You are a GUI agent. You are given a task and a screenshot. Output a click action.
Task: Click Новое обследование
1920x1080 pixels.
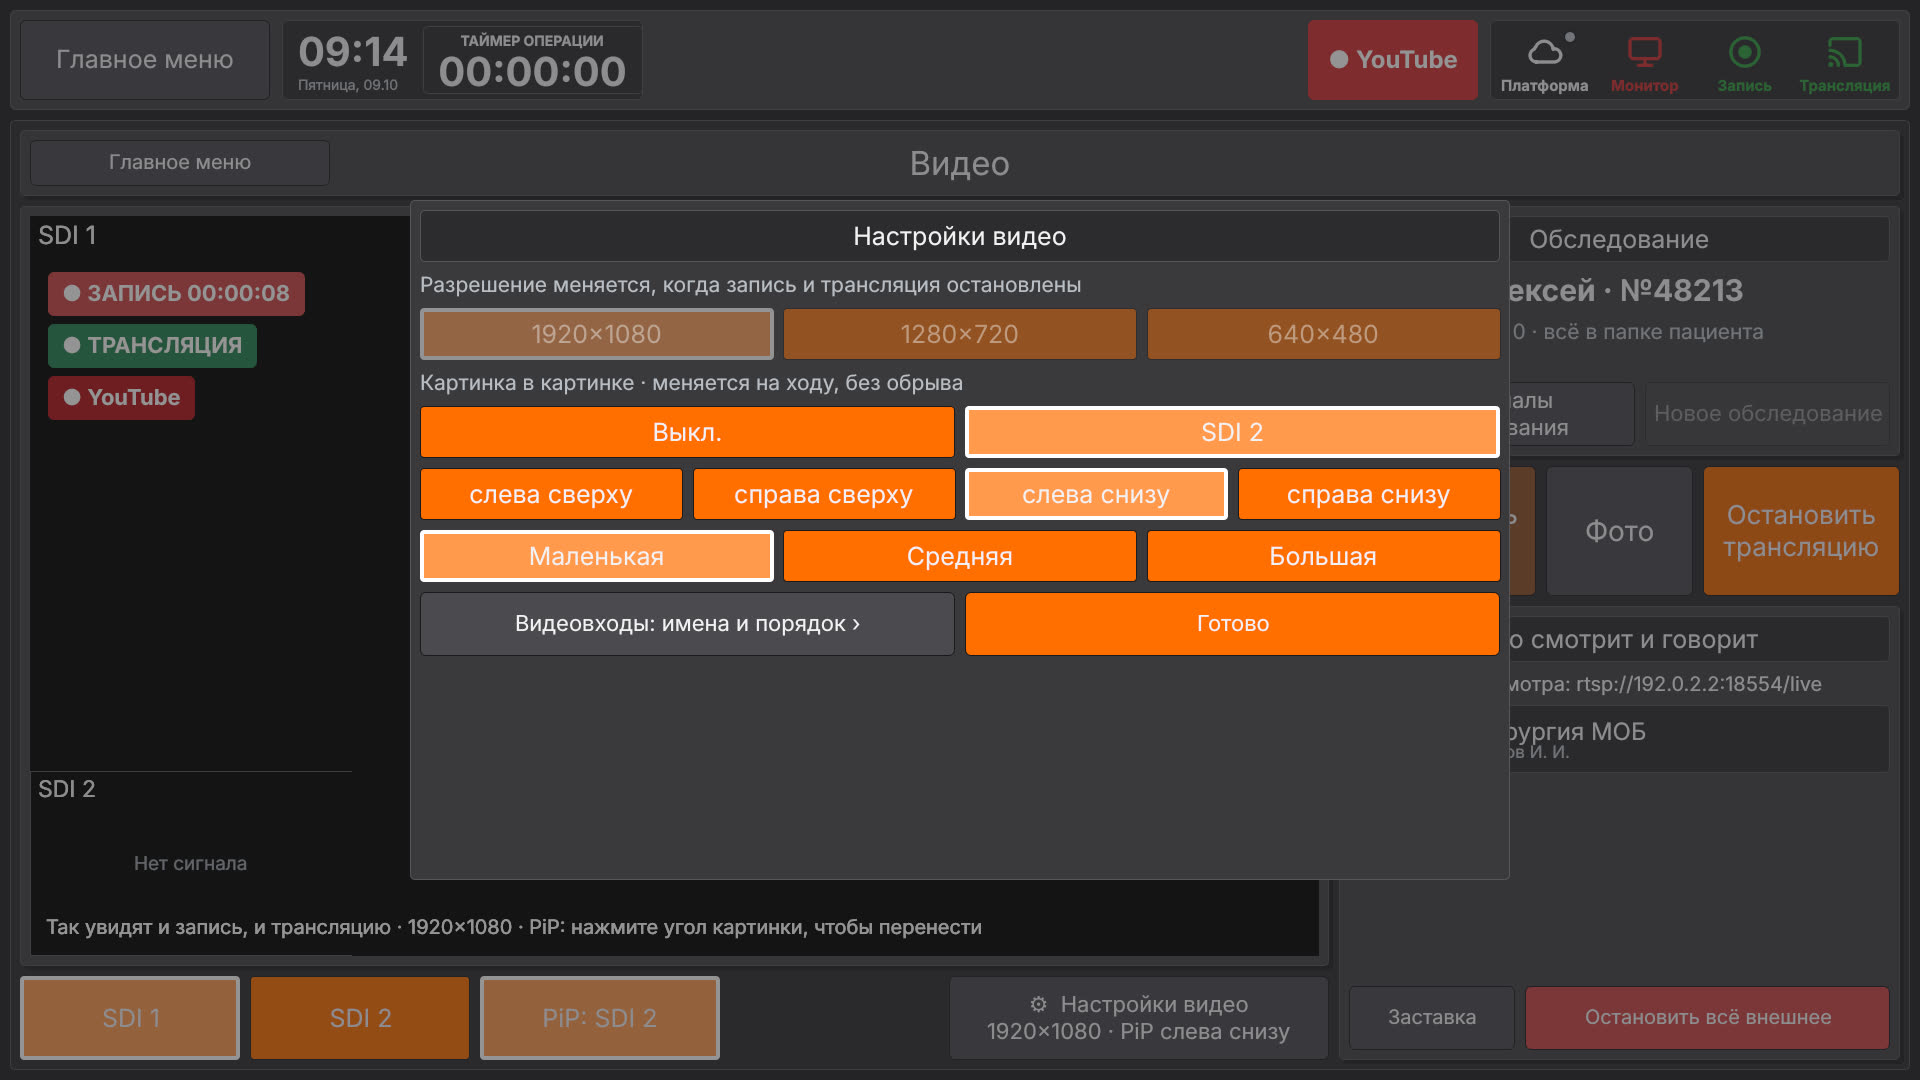pos(1767,414)
